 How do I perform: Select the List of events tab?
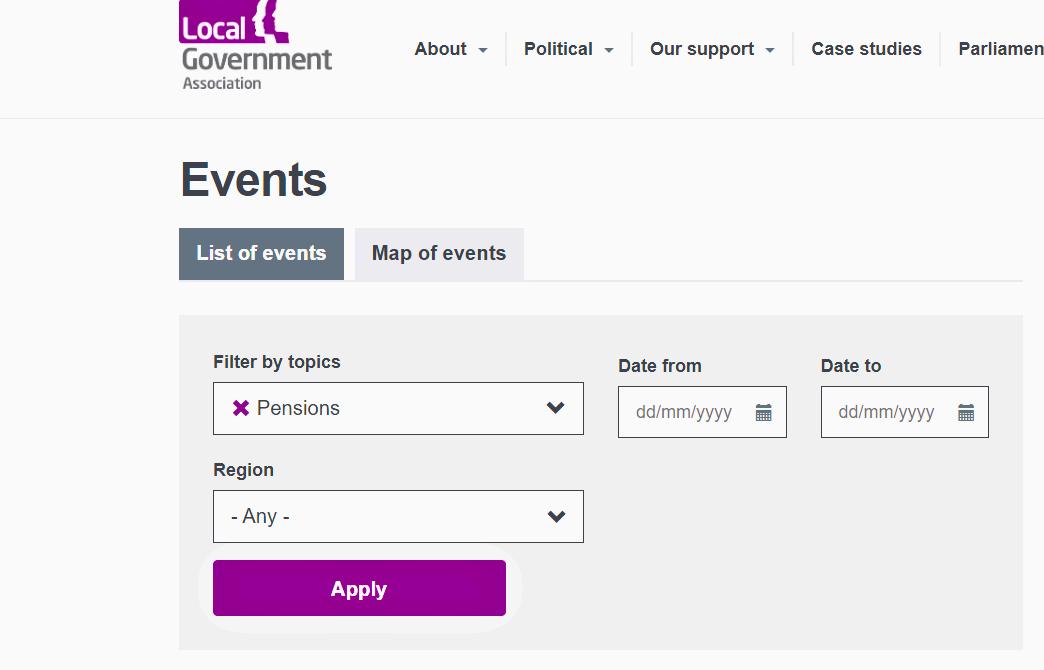coord(261,254)
